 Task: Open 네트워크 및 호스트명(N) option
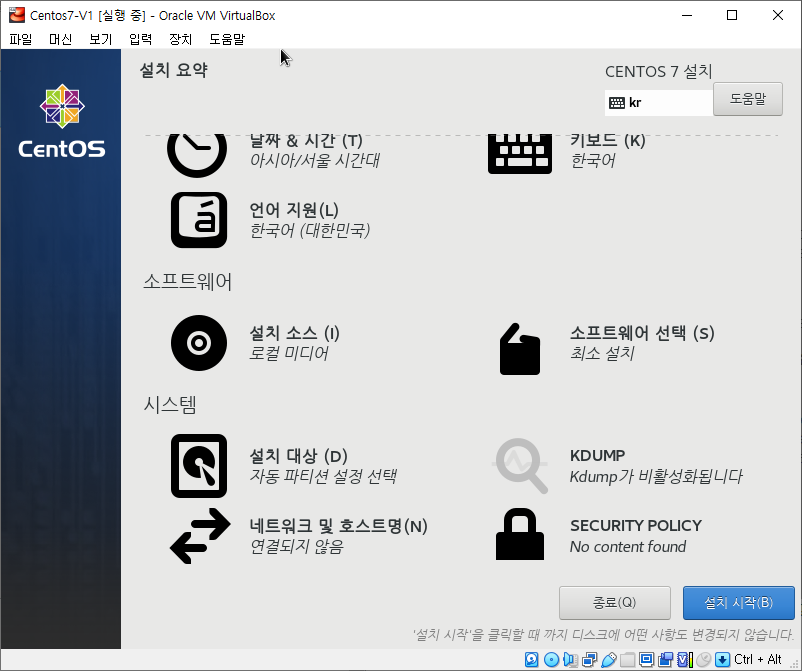tap(338, 526)
